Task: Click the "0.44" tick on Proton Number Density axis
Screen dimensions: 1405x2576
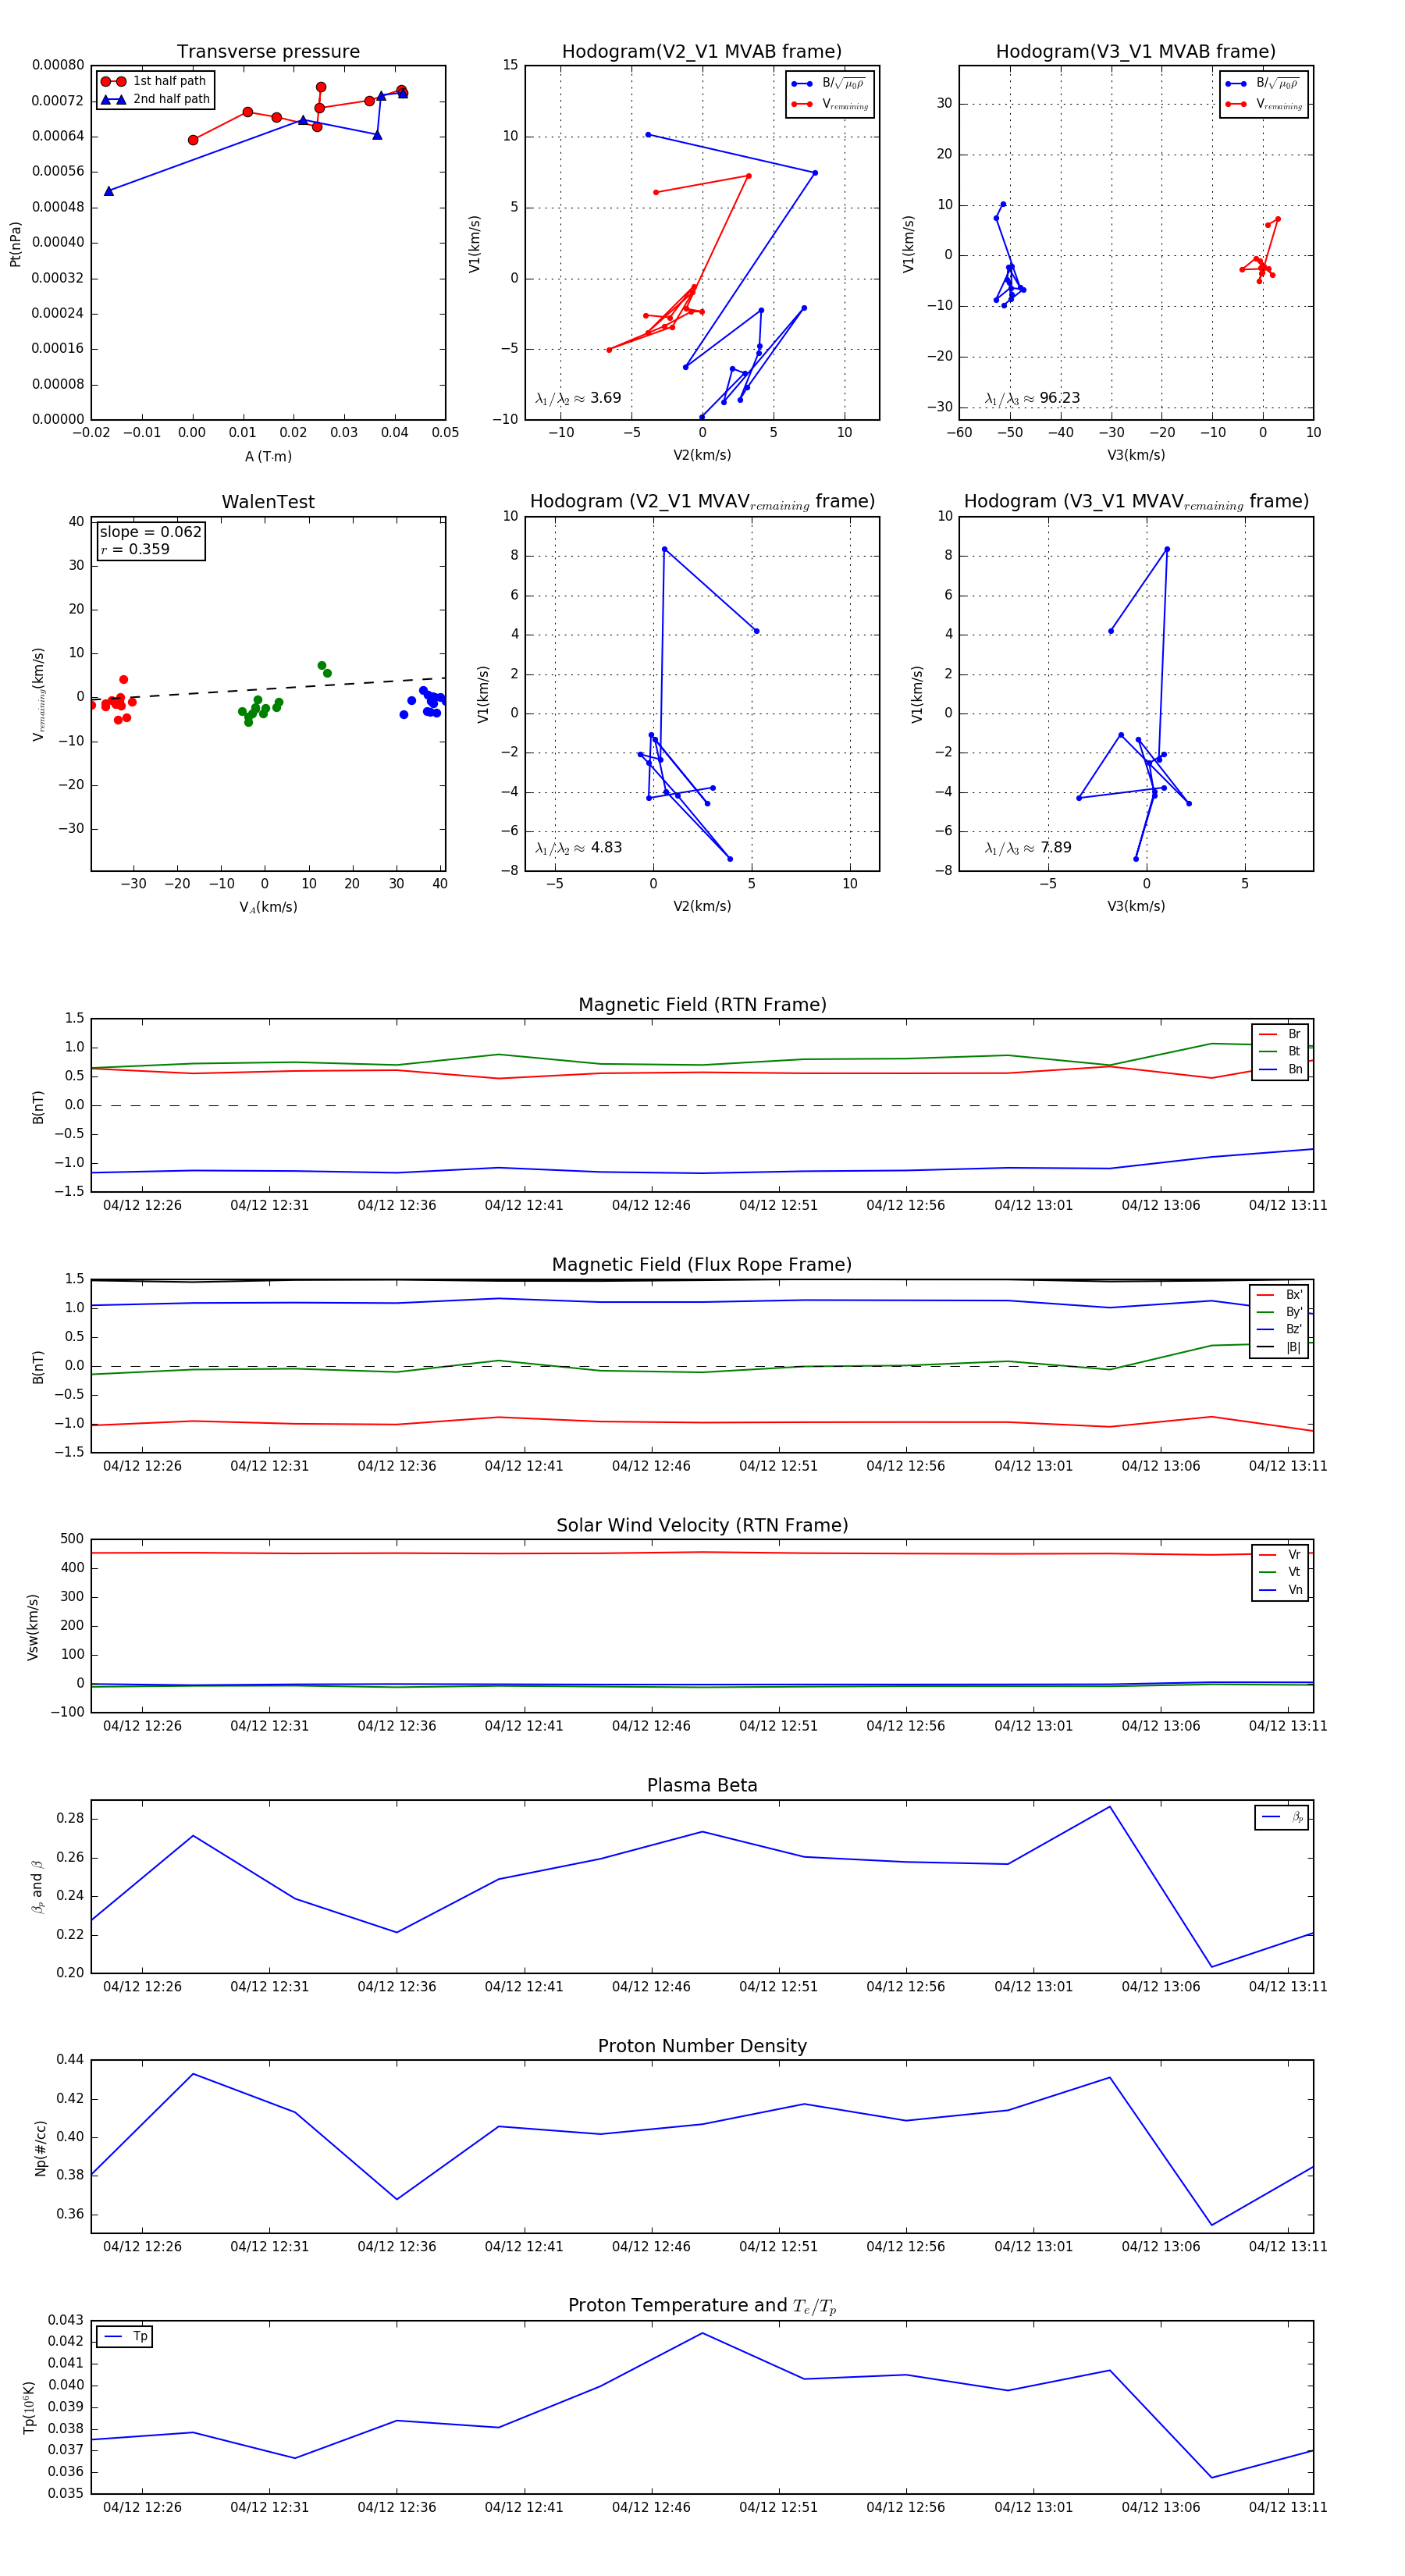Action: (x=70, y=2059)
